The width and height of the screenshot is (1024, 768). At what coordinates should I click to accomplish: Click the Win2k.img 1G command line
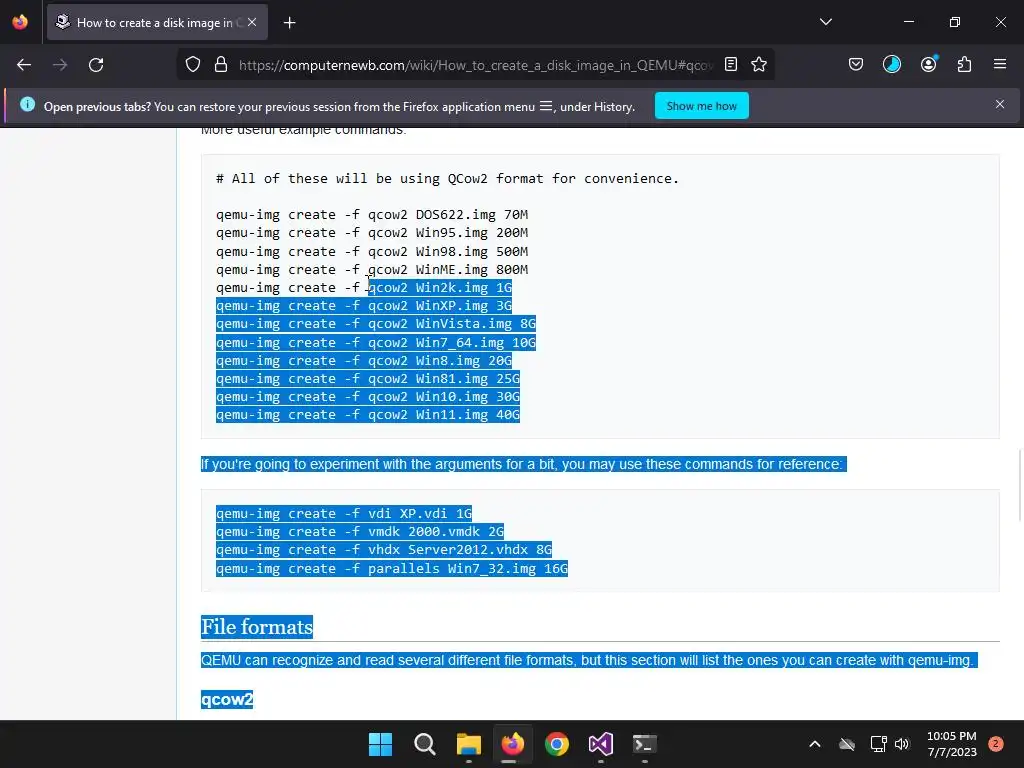364,287
